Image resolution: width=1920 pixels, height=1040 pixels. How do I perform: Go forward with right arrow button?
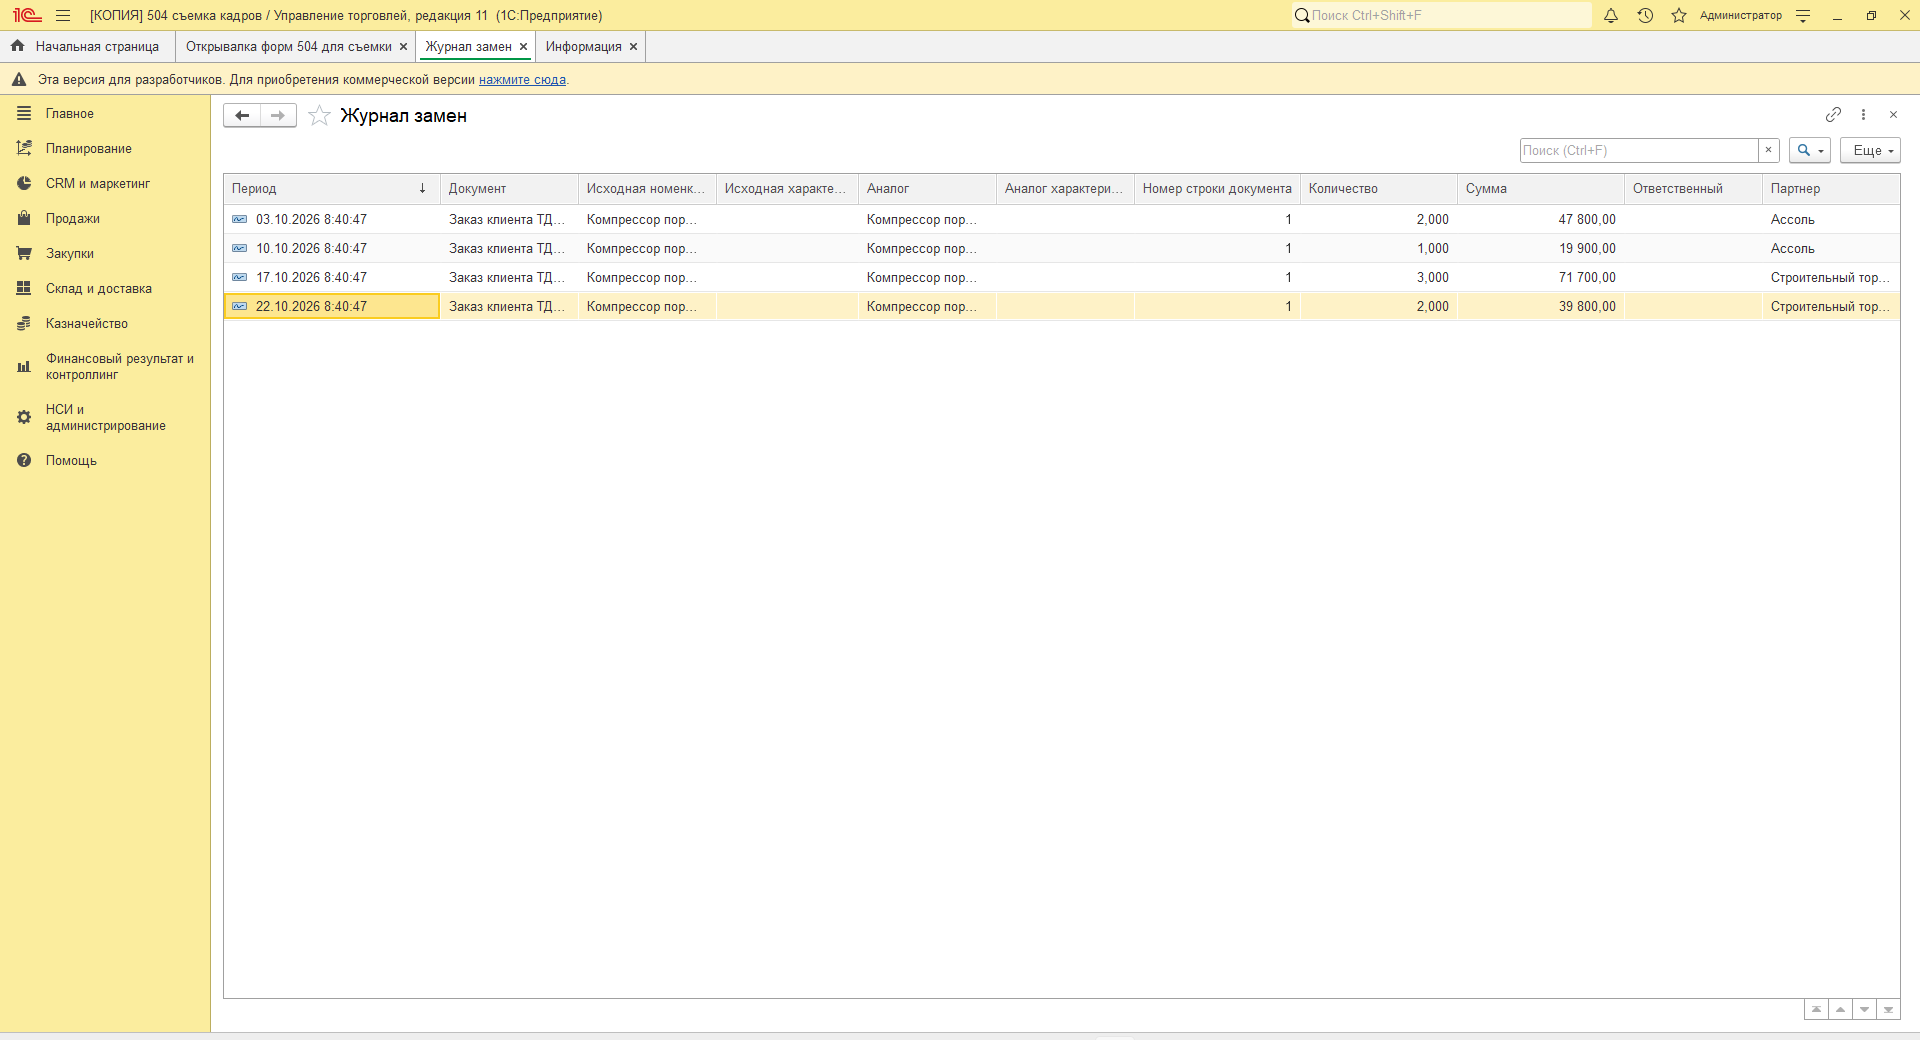(278, 116)
